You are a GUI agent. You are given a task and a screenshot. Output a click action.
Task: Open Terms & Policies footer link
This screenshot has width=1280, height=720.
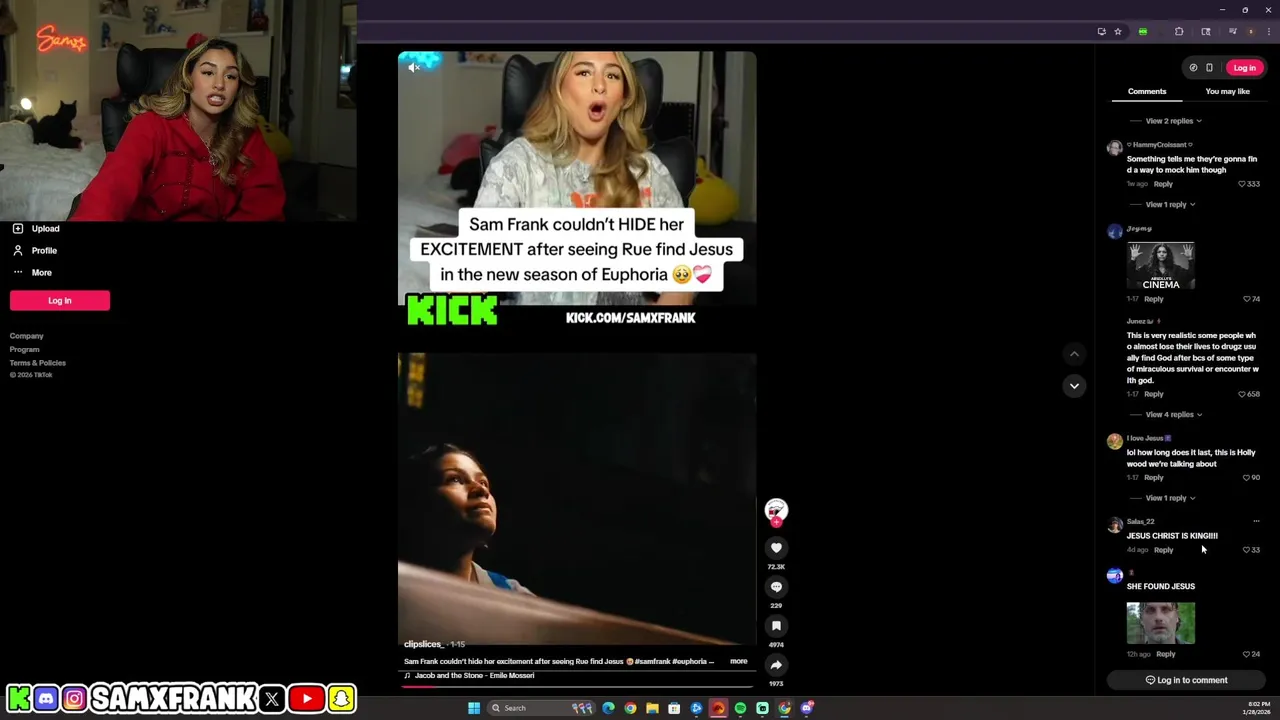tap(38, 363)
